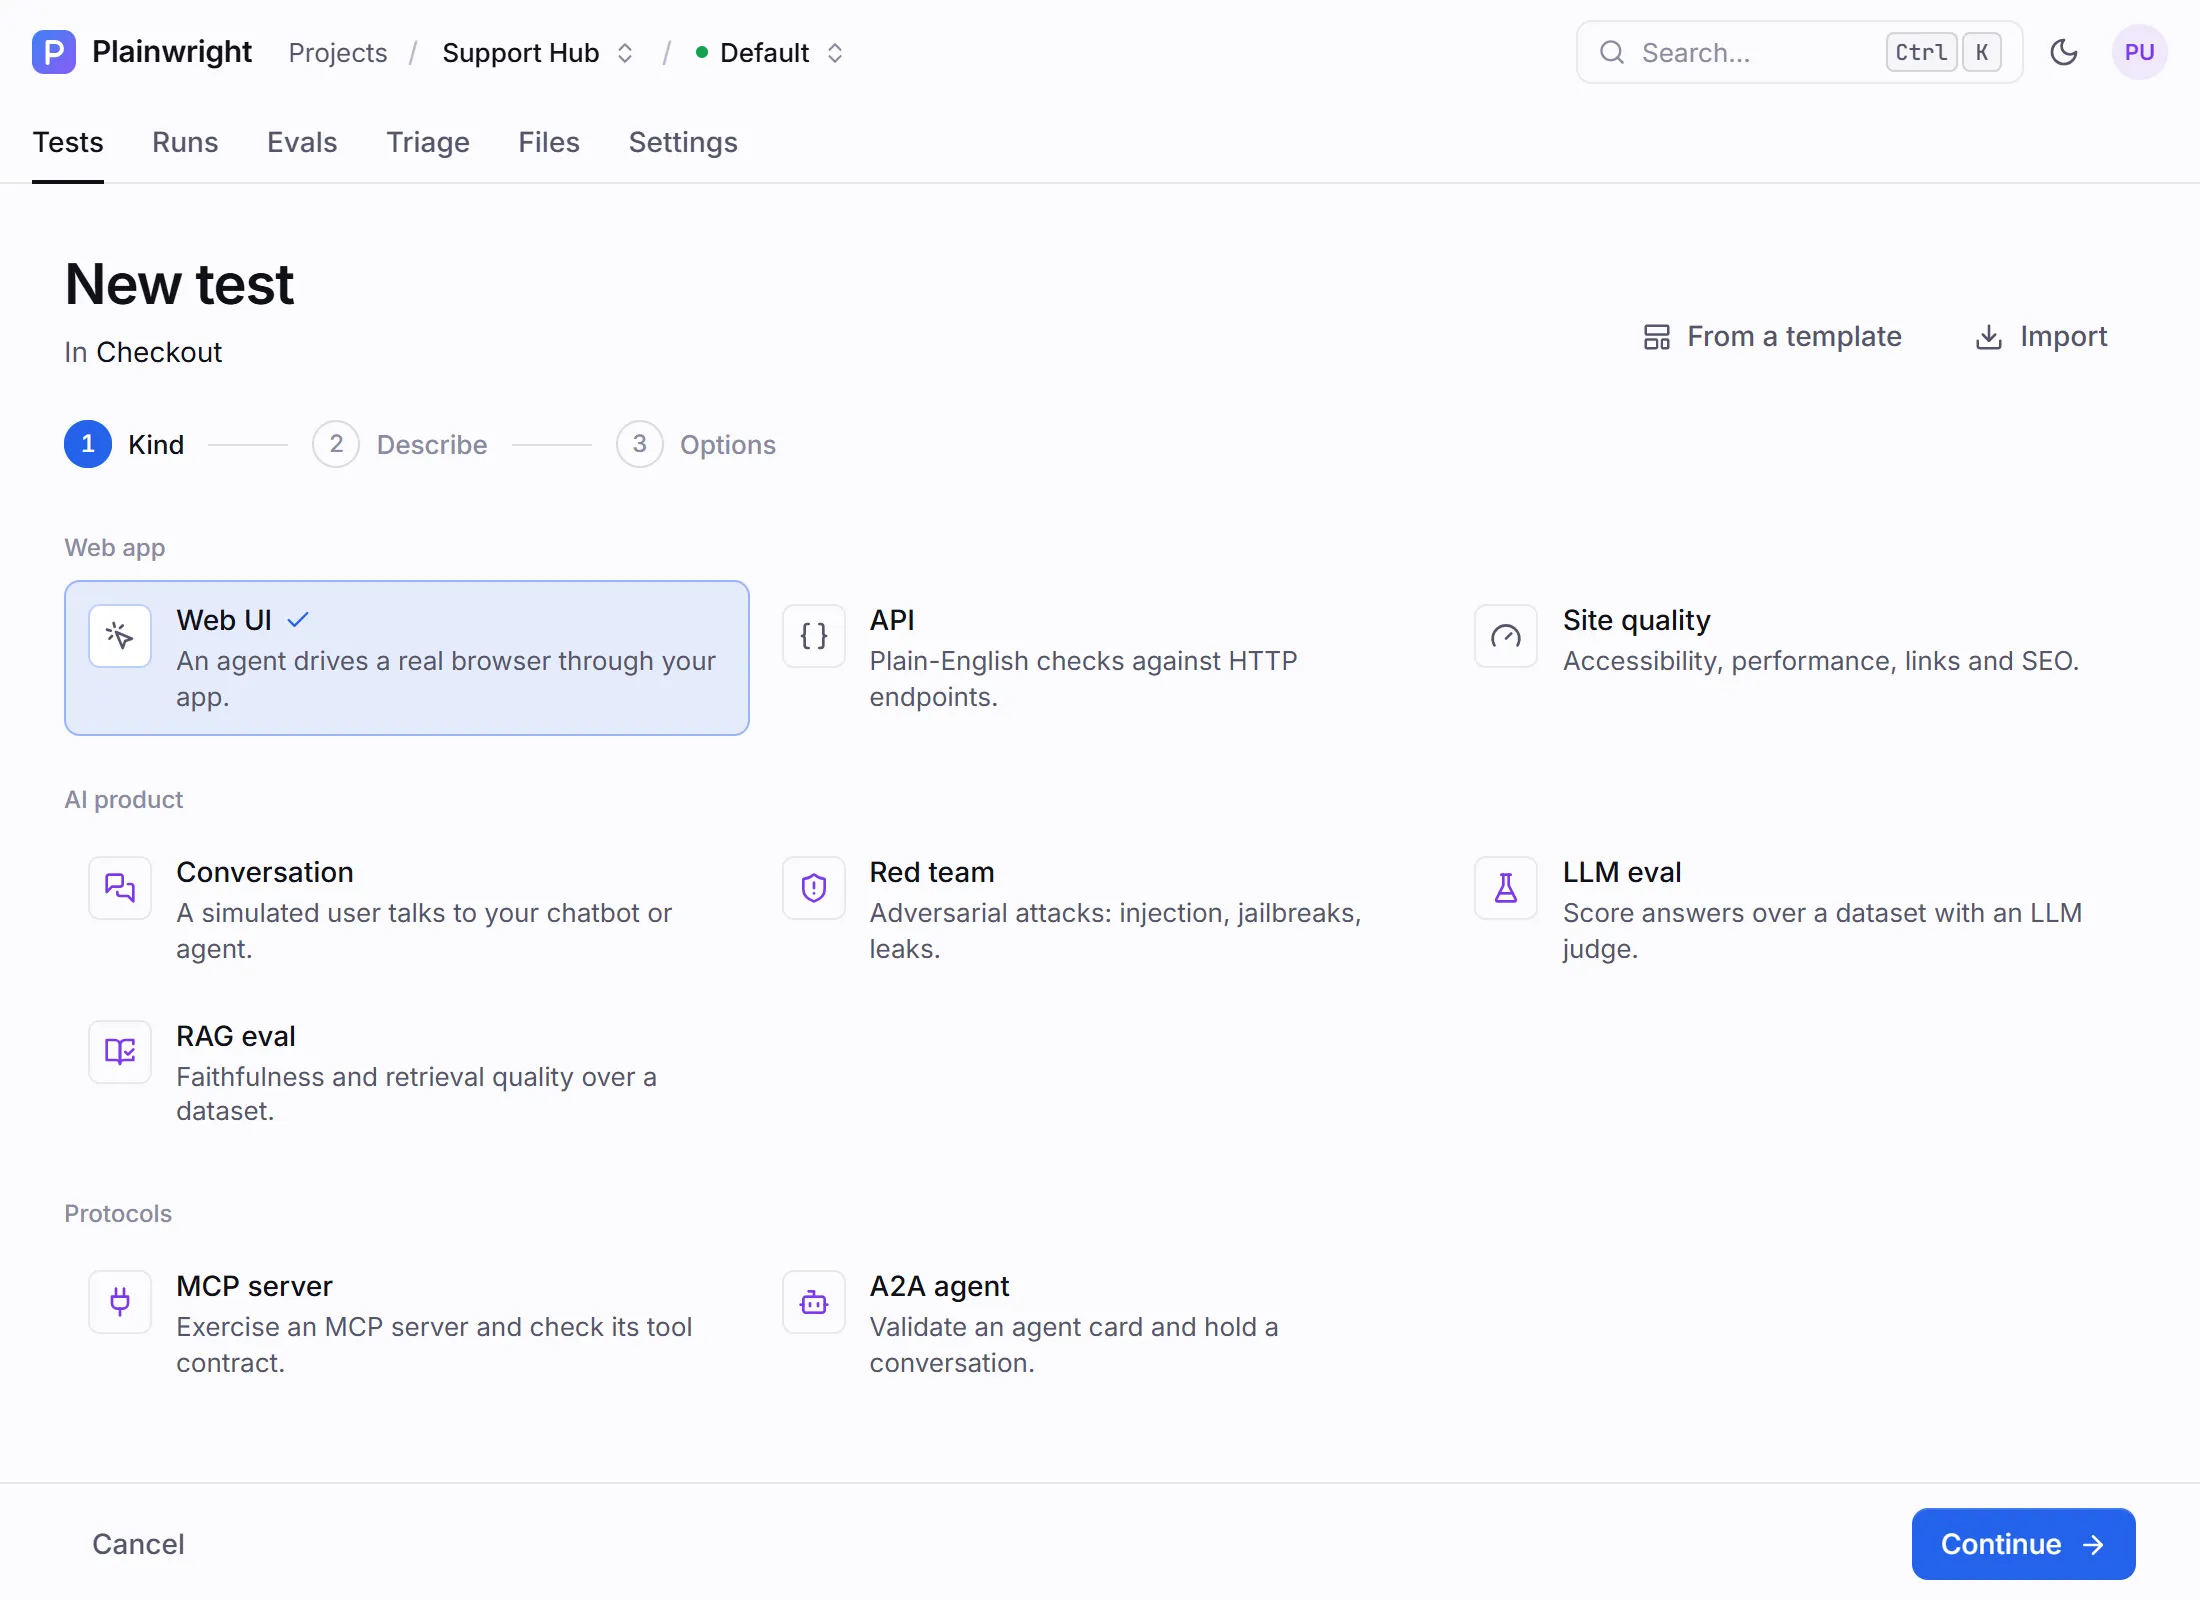The height and width of the screenshot is (1600, 2200).
Task: Click step 1 Kind in the wizard
Action: coord(125,444)
